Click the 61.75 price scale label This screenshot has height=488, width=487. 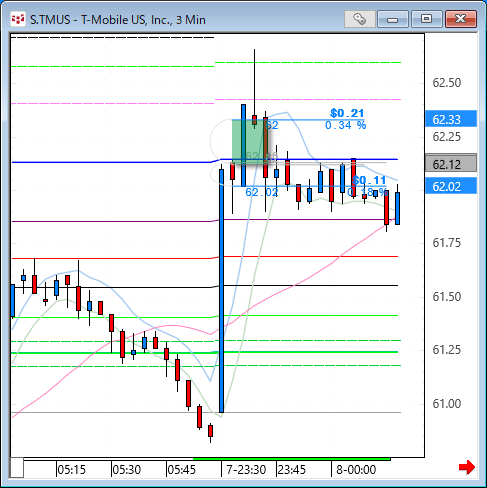(447, 243)
